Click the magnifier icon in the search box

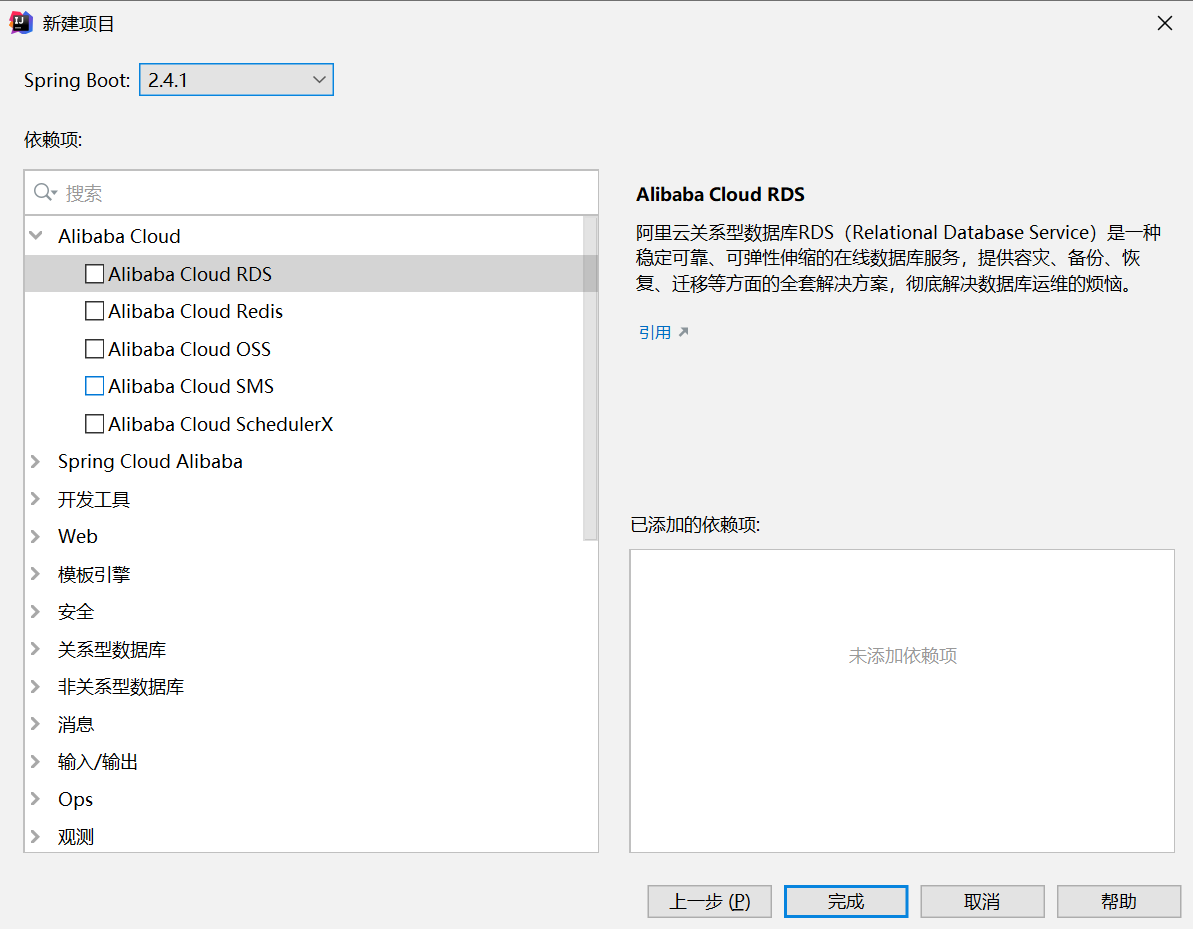(x=45, y=192)
